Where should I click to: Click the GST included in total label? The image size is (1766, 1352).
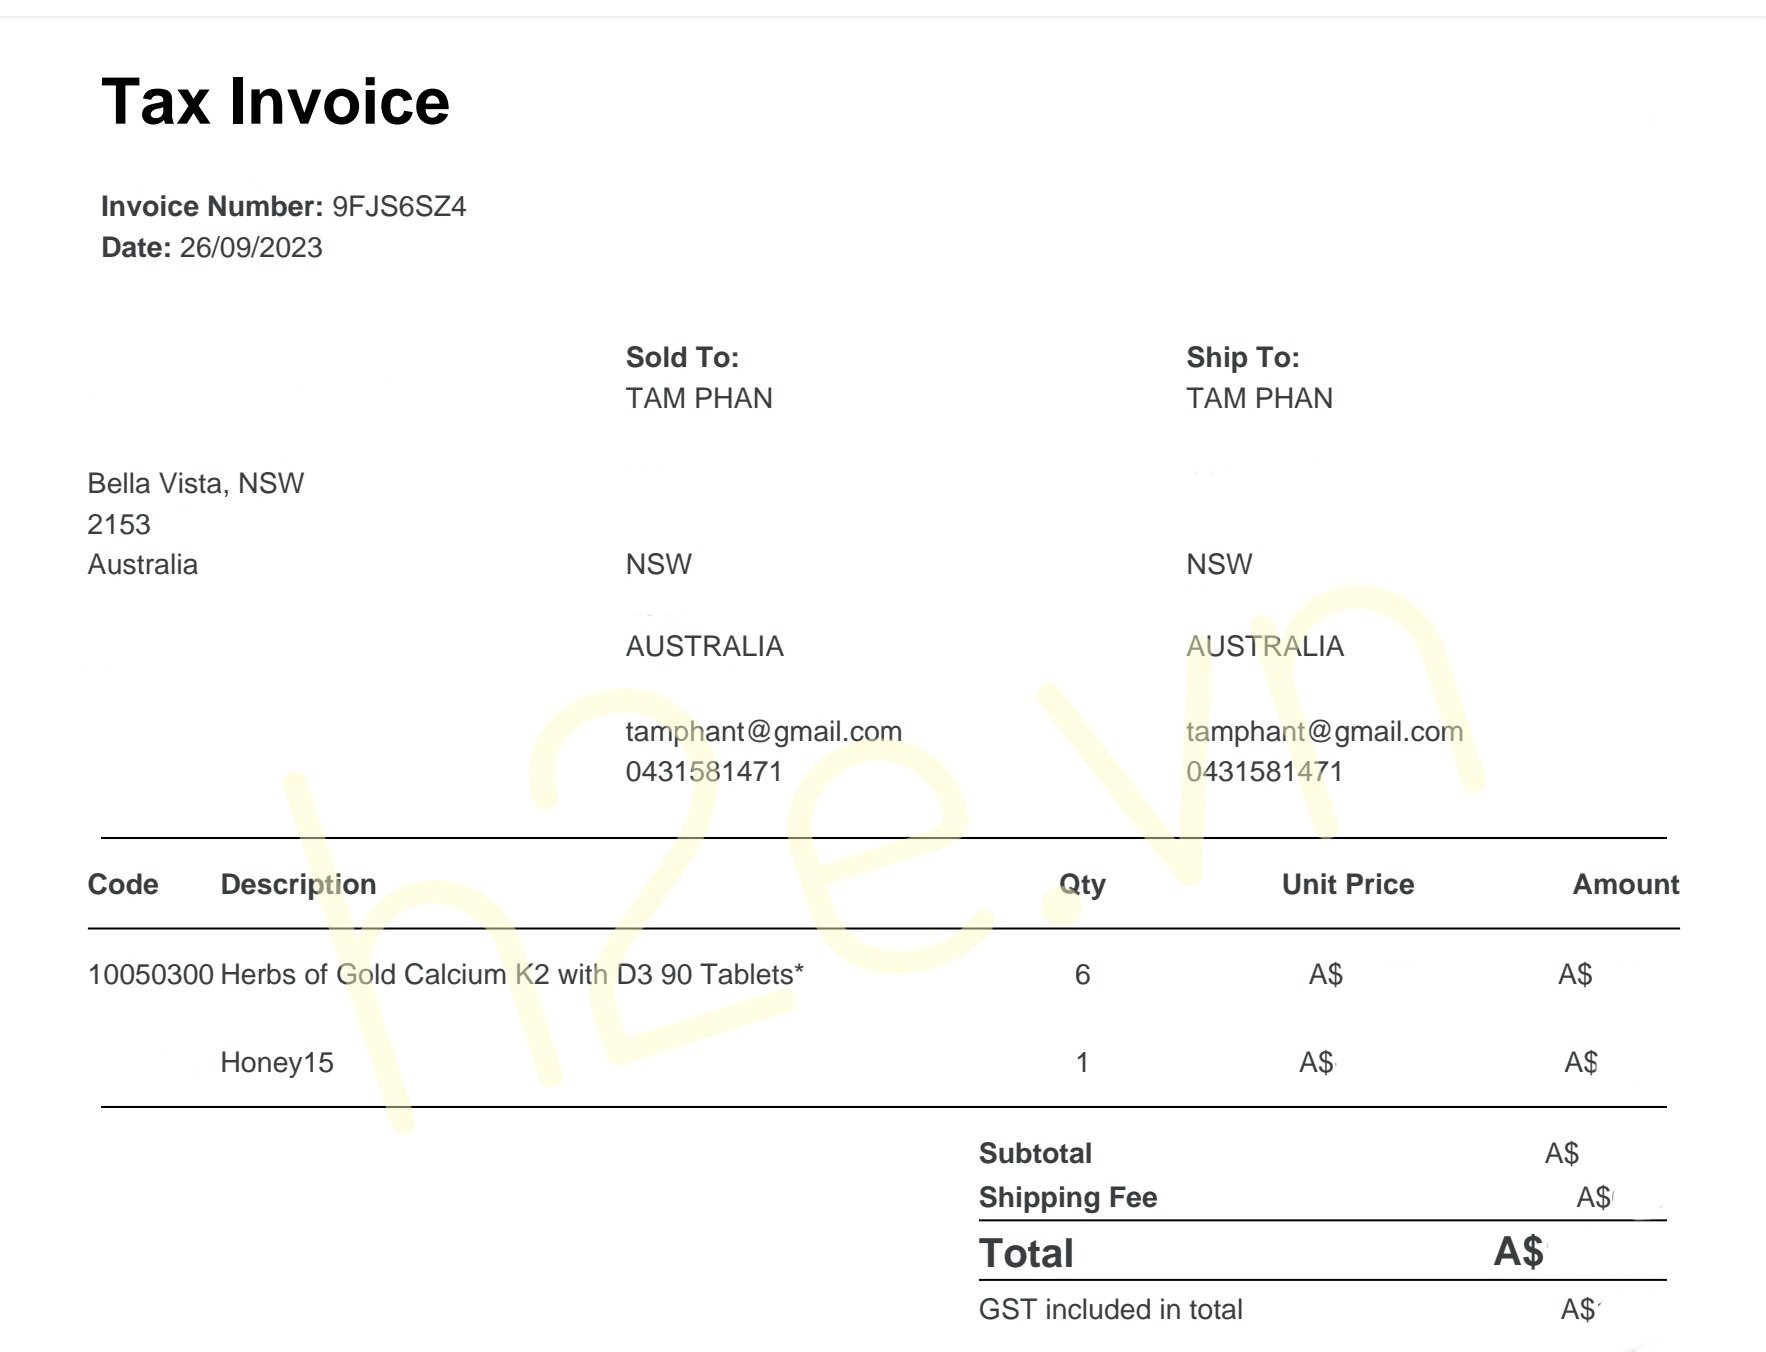1111,1310
